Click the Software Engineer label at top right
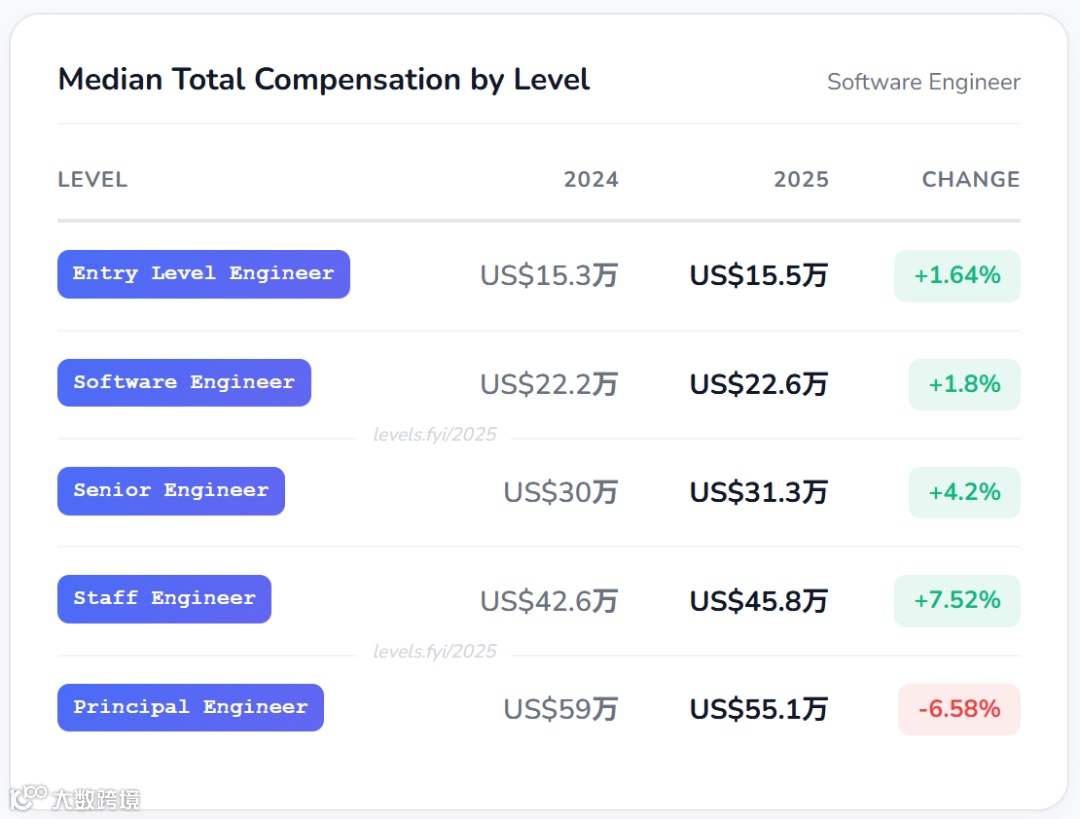The image size is (1080, 819). click(x=923, y=82)
